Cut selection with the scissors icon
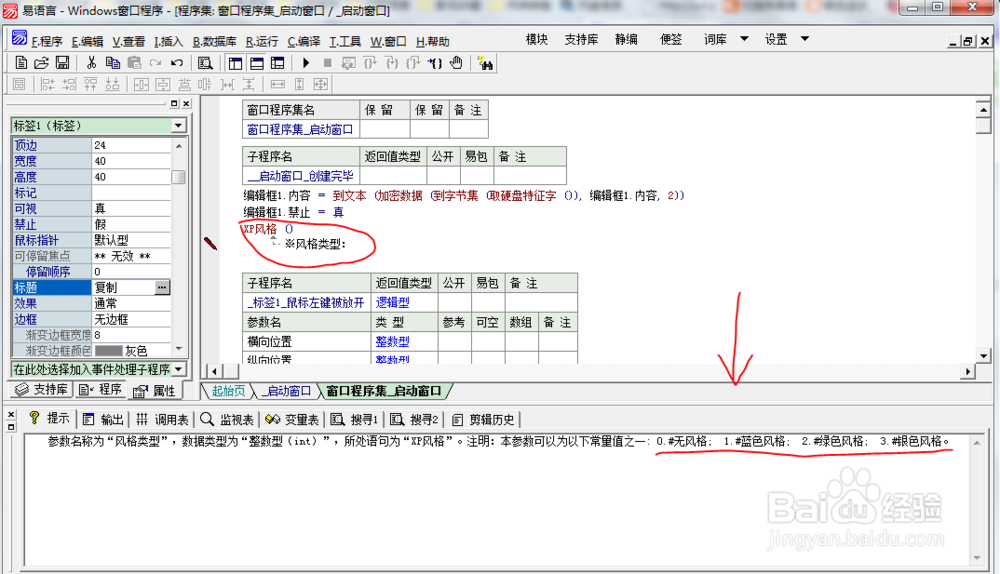 pyautogui.click(x=92, y=63)
